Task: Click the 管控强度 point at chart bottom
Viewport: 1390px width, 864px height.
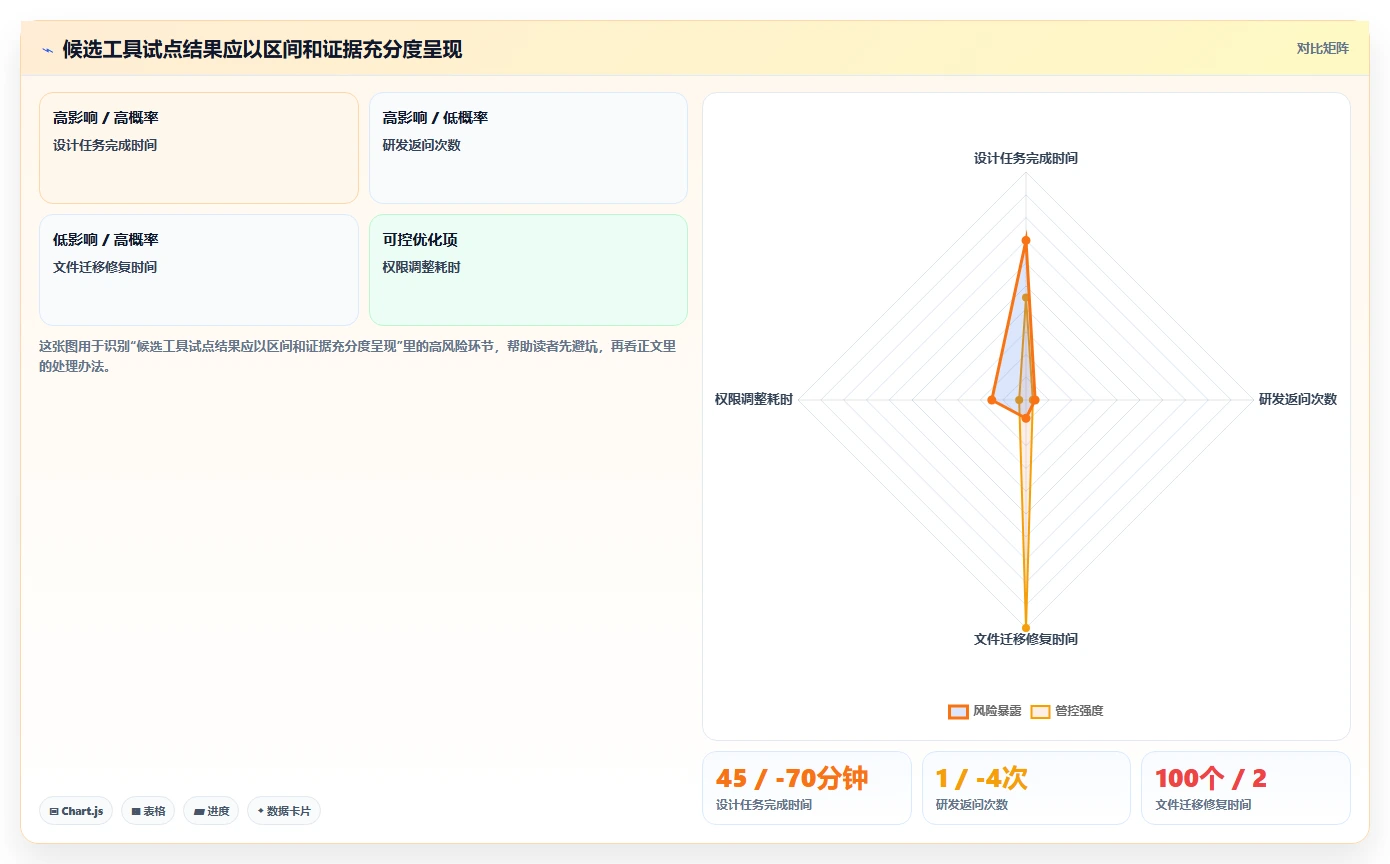Action: 1026,628
